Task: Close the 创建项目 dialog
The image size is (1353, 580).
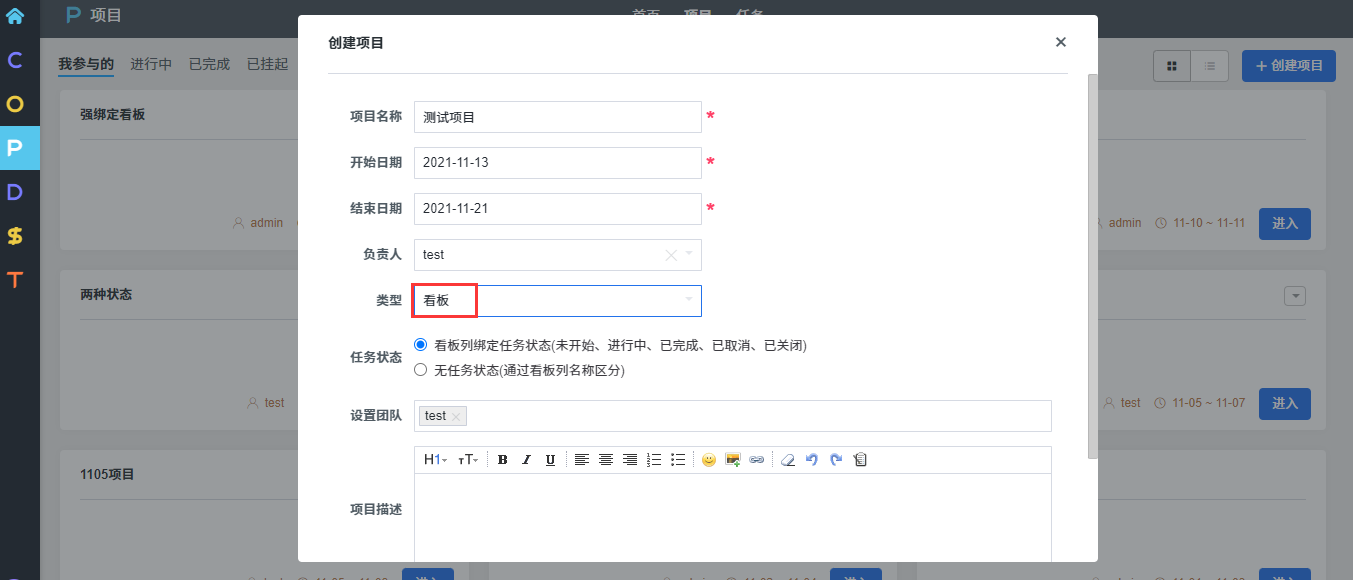Action: coord(1061,42)
